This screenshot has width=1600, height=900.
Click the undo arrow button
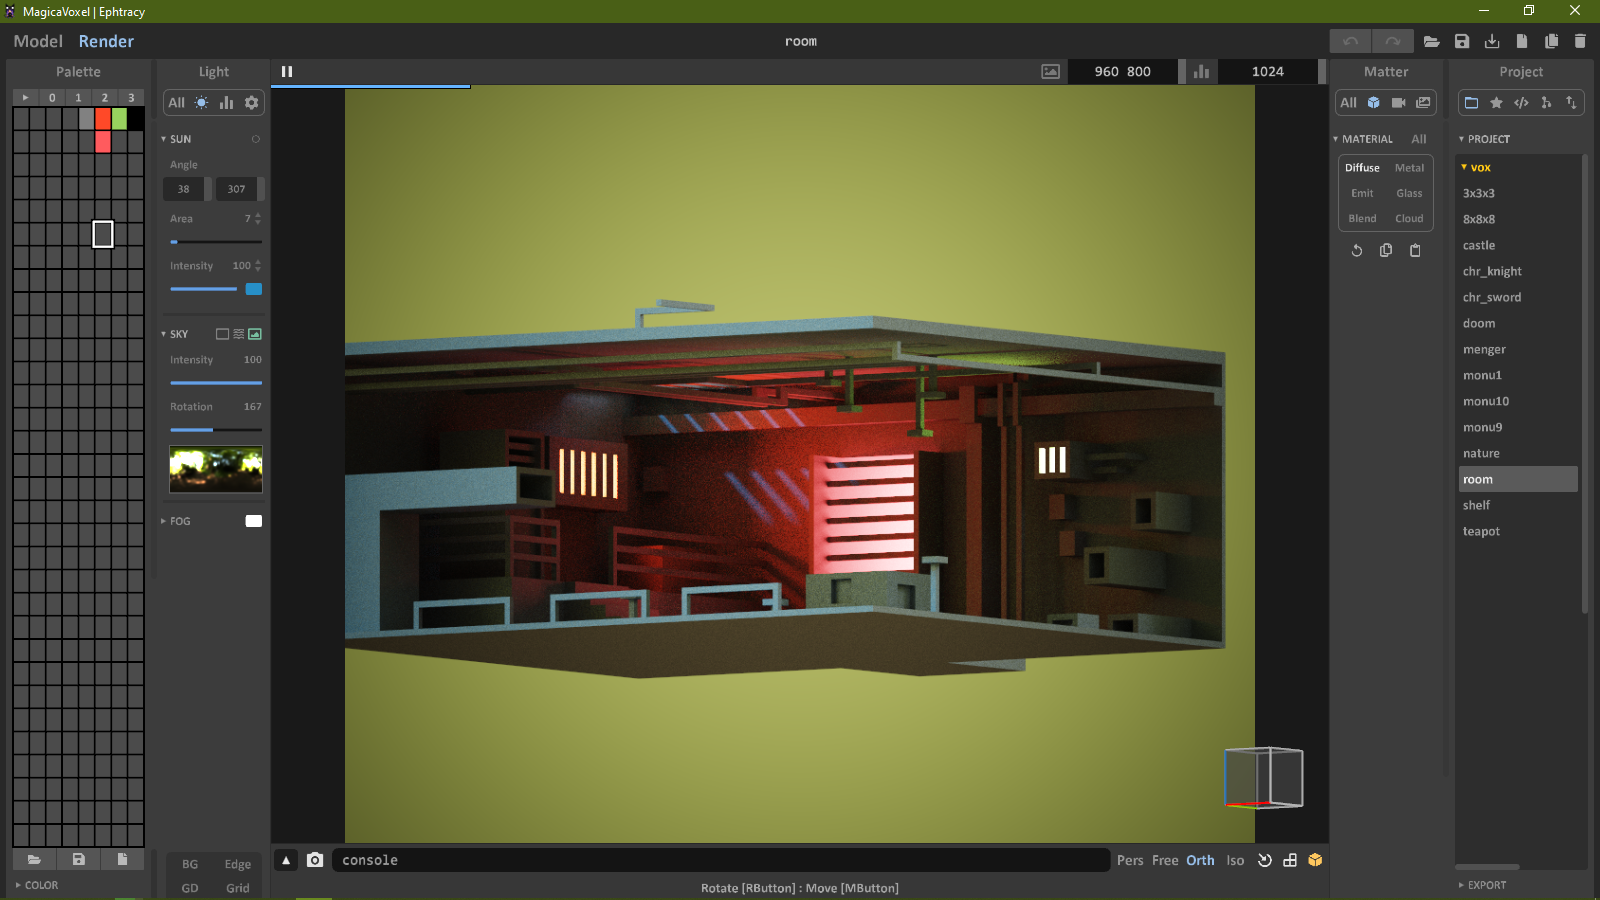point(1350,41)
